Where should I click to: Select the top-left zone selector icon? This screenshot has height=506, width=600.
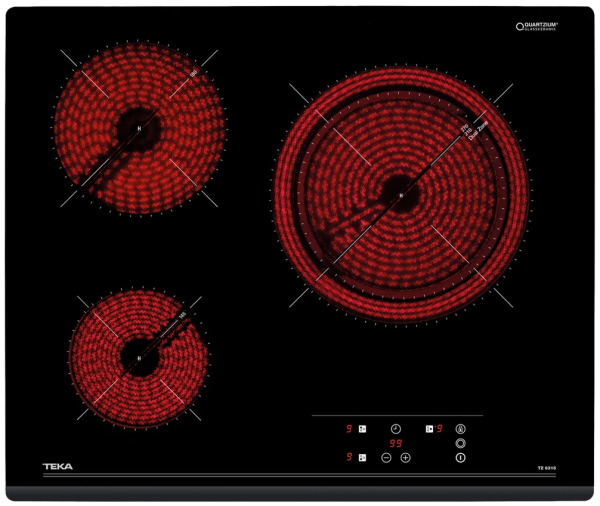click(x=362, y=427)
